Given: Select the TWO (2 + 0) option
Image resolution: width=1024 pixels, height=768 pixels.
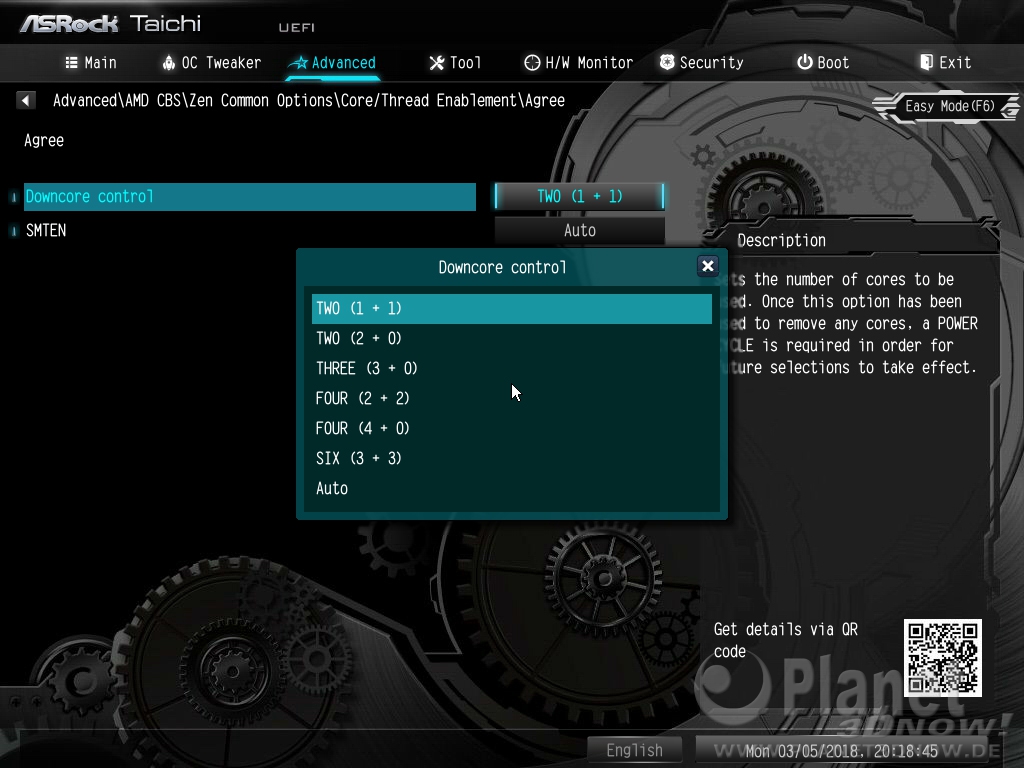Looking at the screenshot, I should (511, 338).
